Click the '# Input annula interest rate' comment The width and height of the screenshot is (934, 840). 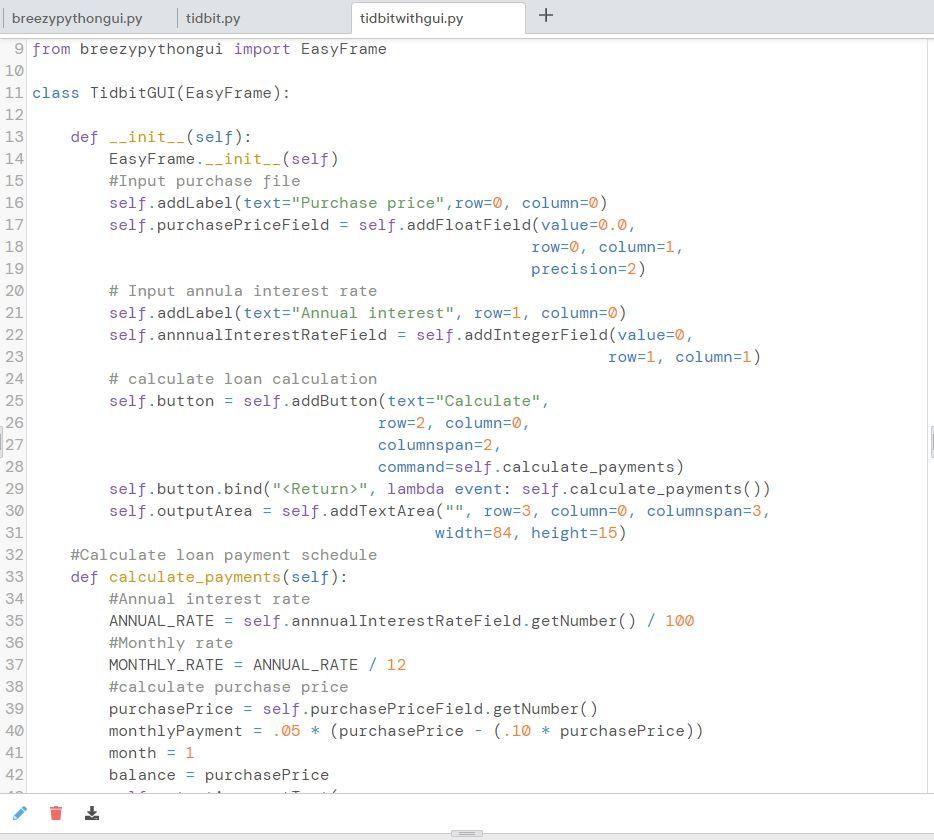(x=243, y=291)
